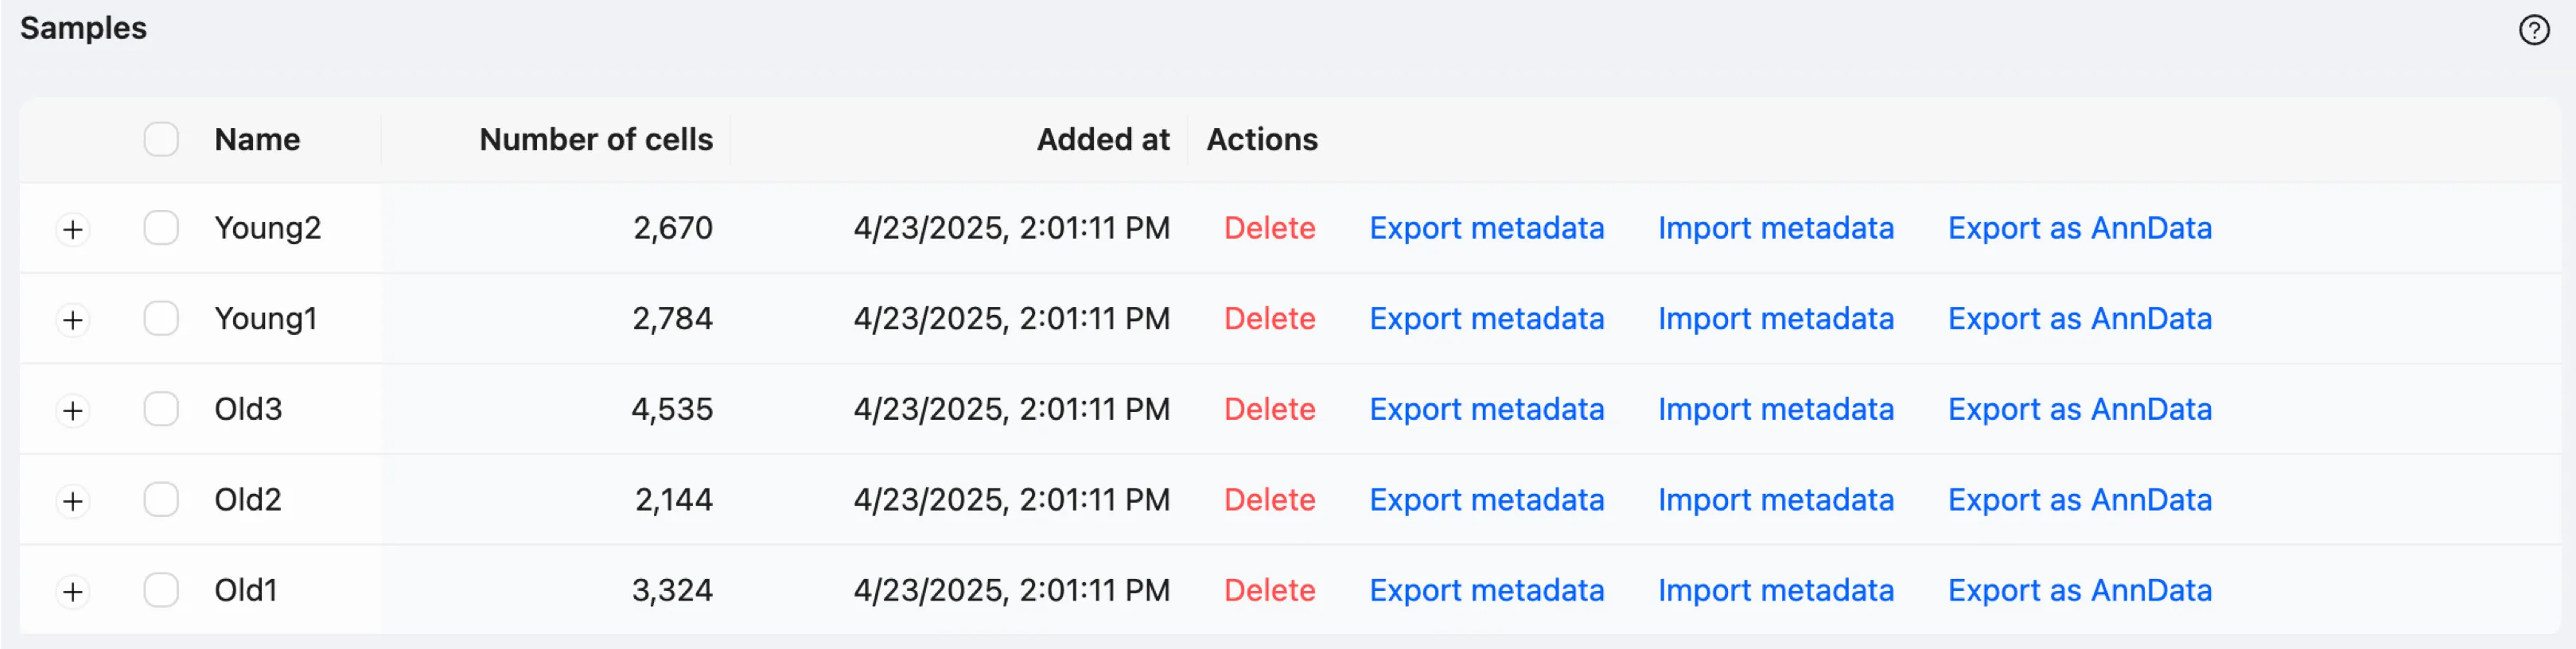This screenshot has height=649, width=2576.
Task: Export Young1 as AnnData
Action: tap(2079, 319)
